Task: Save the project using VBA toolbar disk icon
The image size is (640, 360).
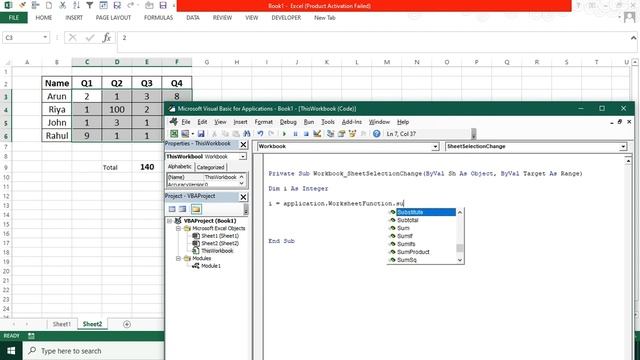Action: pos(201,133)
